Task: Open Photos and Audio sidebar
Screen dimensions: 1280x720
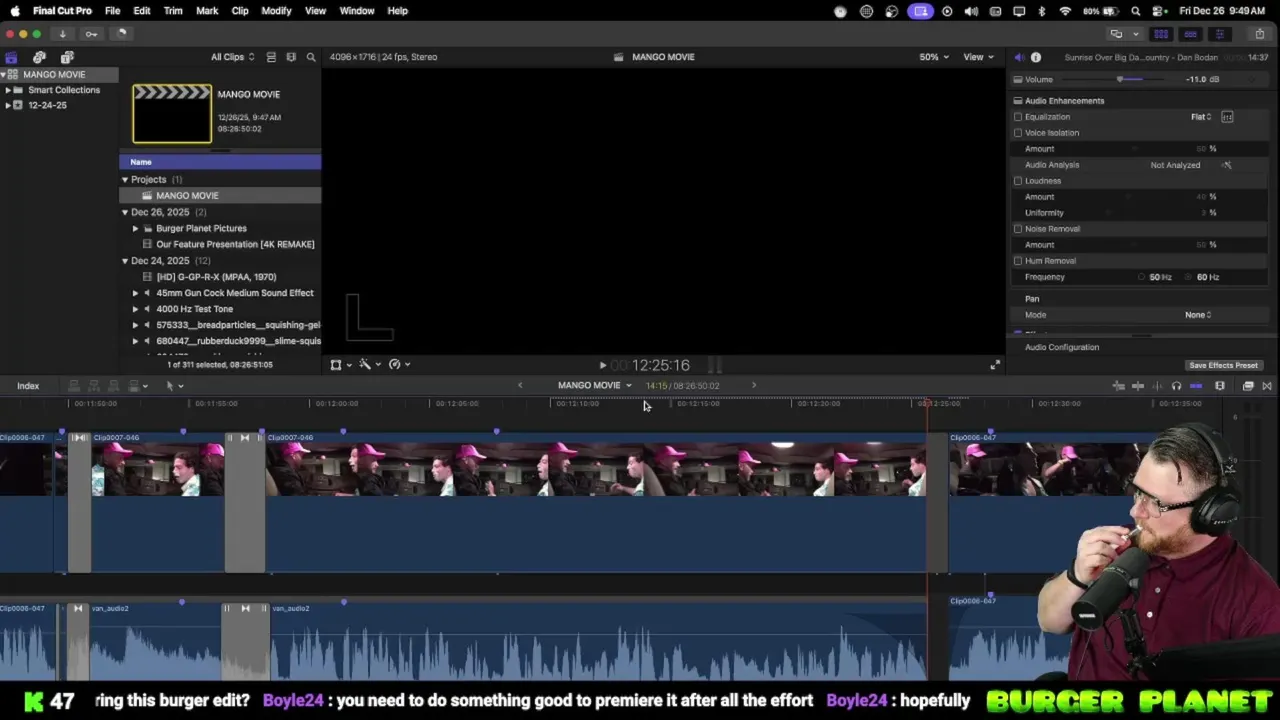Action: click(x=39, y=57)
